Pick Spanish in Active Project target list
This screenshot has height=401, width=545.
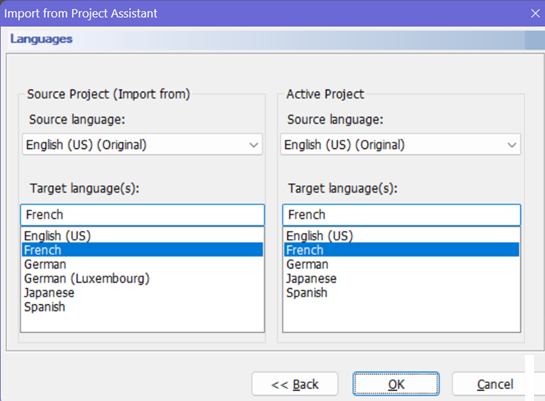pyautogui.click(x=401, y=293)
